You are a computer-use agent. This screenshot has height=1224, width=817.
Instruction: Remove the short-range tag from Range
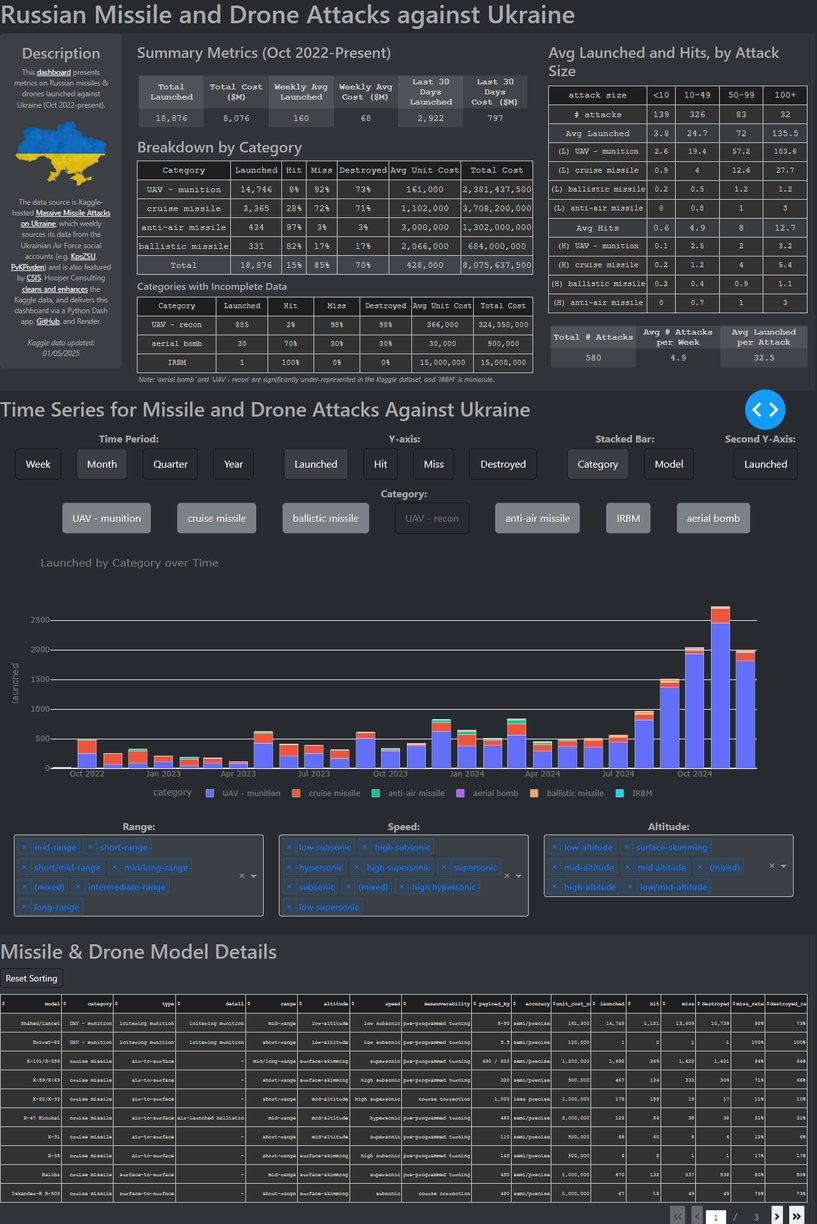coord(91,847)
